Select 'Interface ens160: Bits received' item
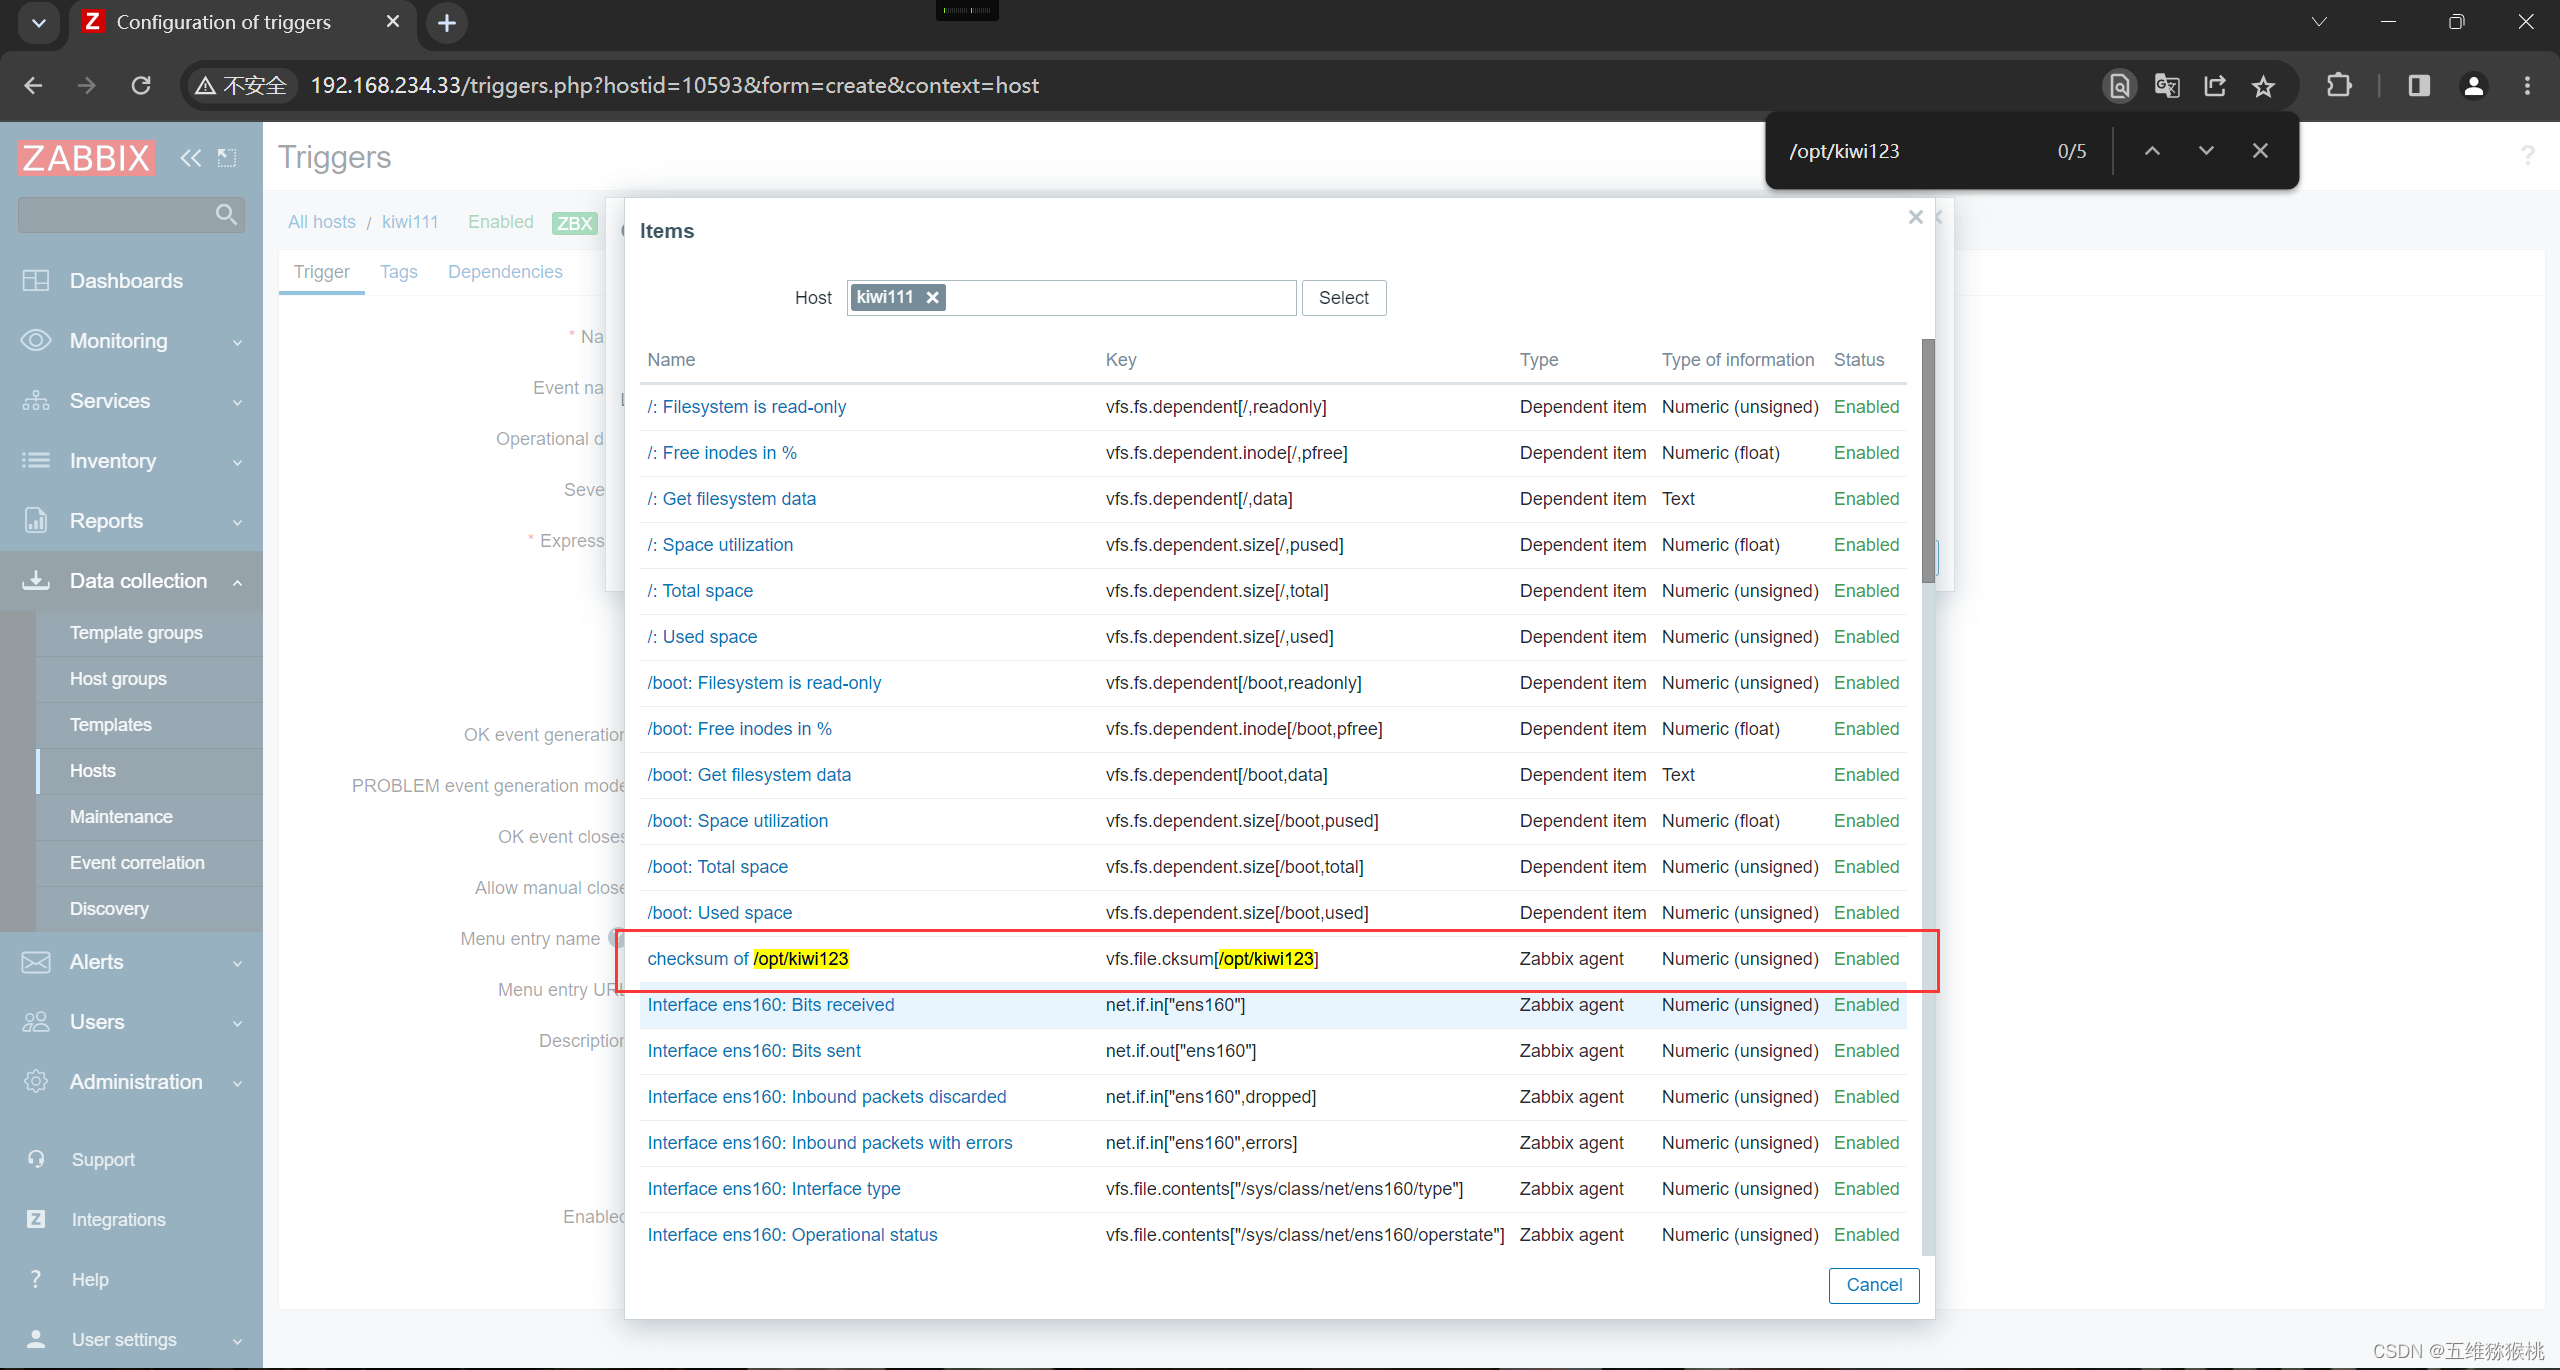This screenshot has height=1370, width=2560. click(x=771, y=1005)
